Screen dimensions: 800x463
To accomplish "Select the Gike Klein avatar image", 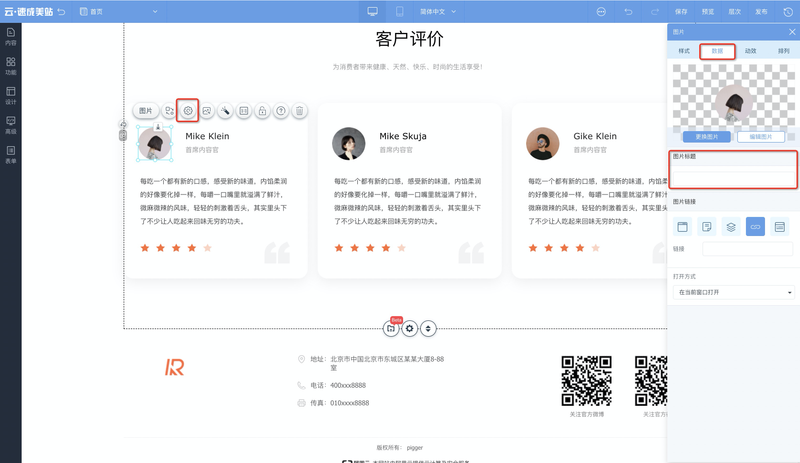I will [x=542, y=143].
